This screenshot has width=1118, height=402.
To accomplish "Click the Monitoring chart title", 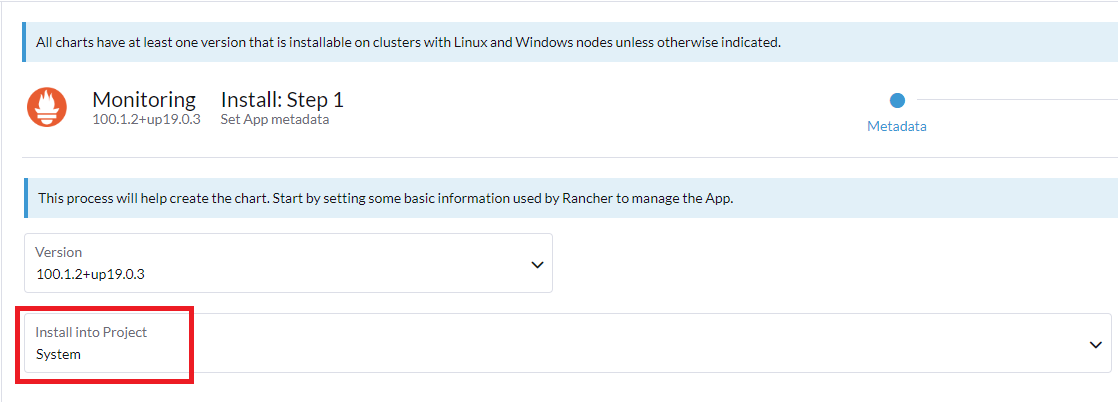I will pos(144,100).
